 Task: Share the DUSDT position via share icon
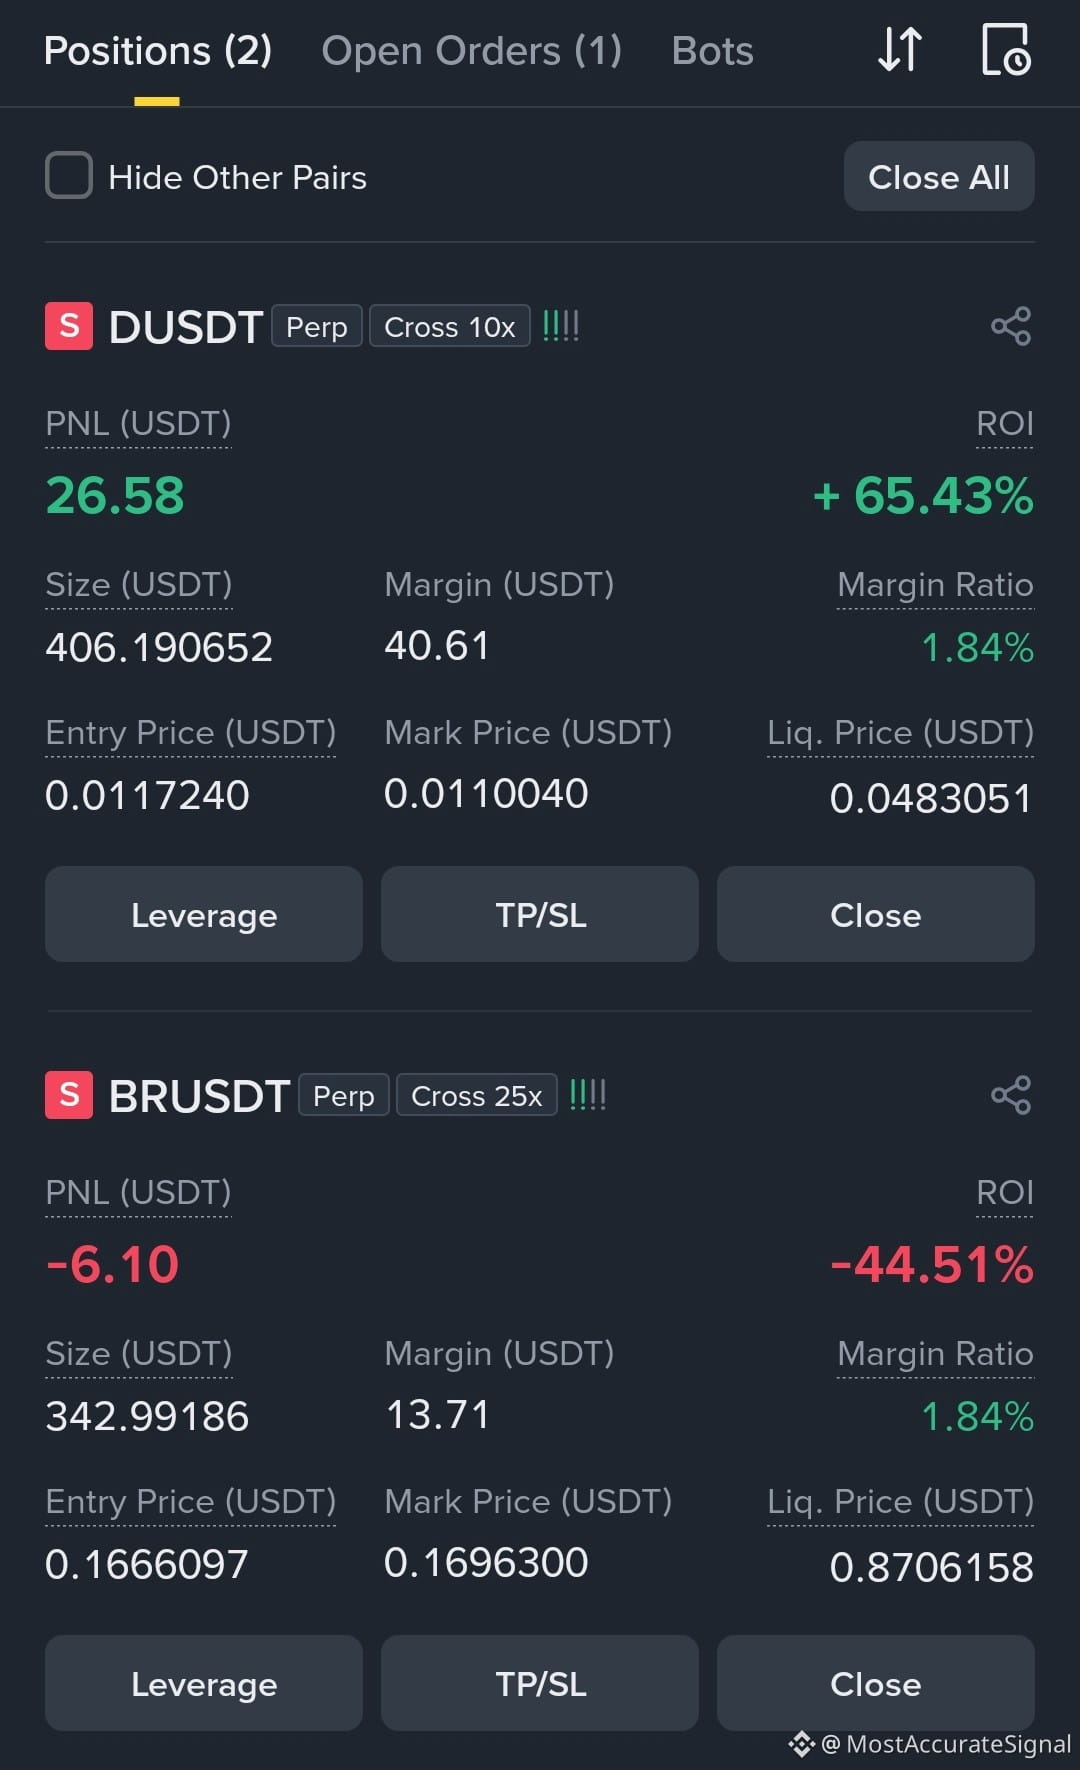point(1011,327)
